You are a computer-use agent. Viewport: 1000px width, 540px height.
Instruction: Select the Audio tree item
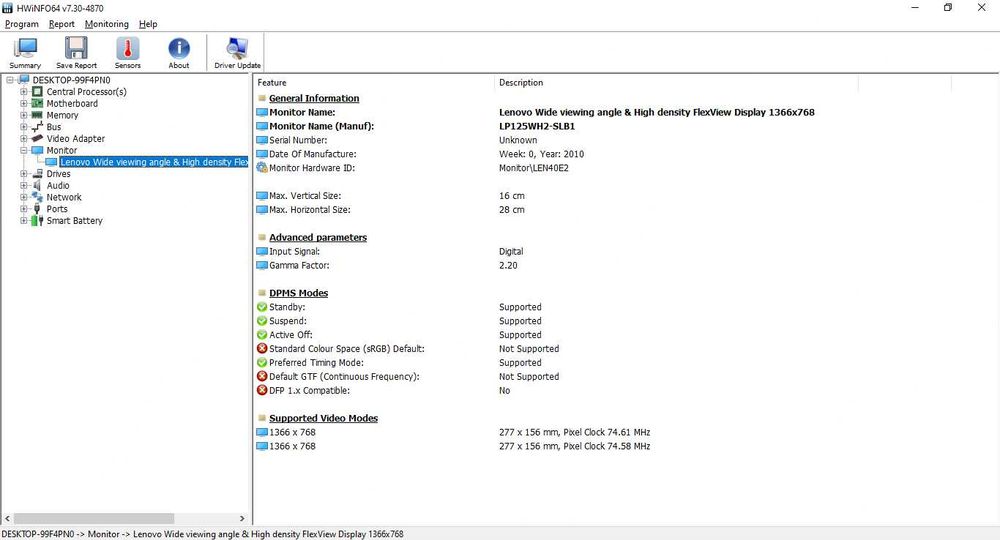(x=58, y=186)
